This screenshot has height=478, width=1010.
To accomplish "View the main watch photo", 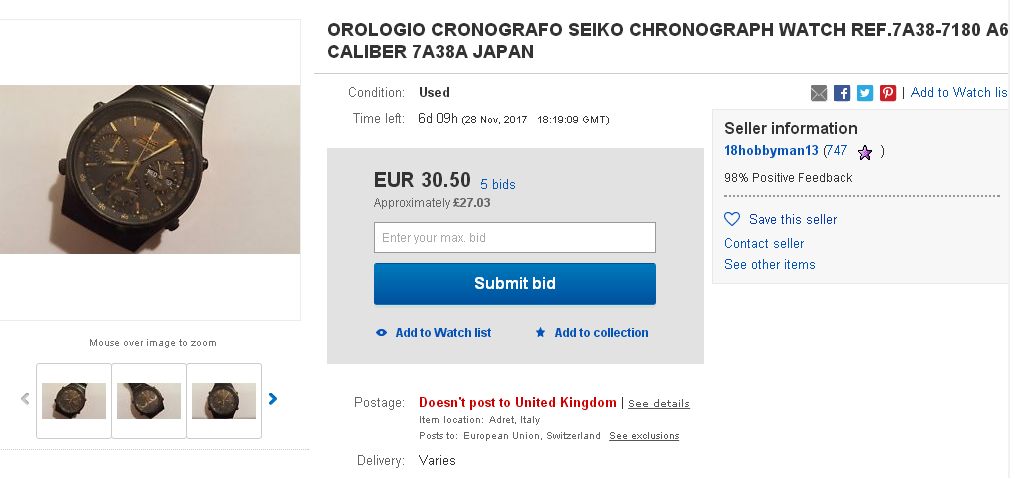I will (x=150, y=169).
